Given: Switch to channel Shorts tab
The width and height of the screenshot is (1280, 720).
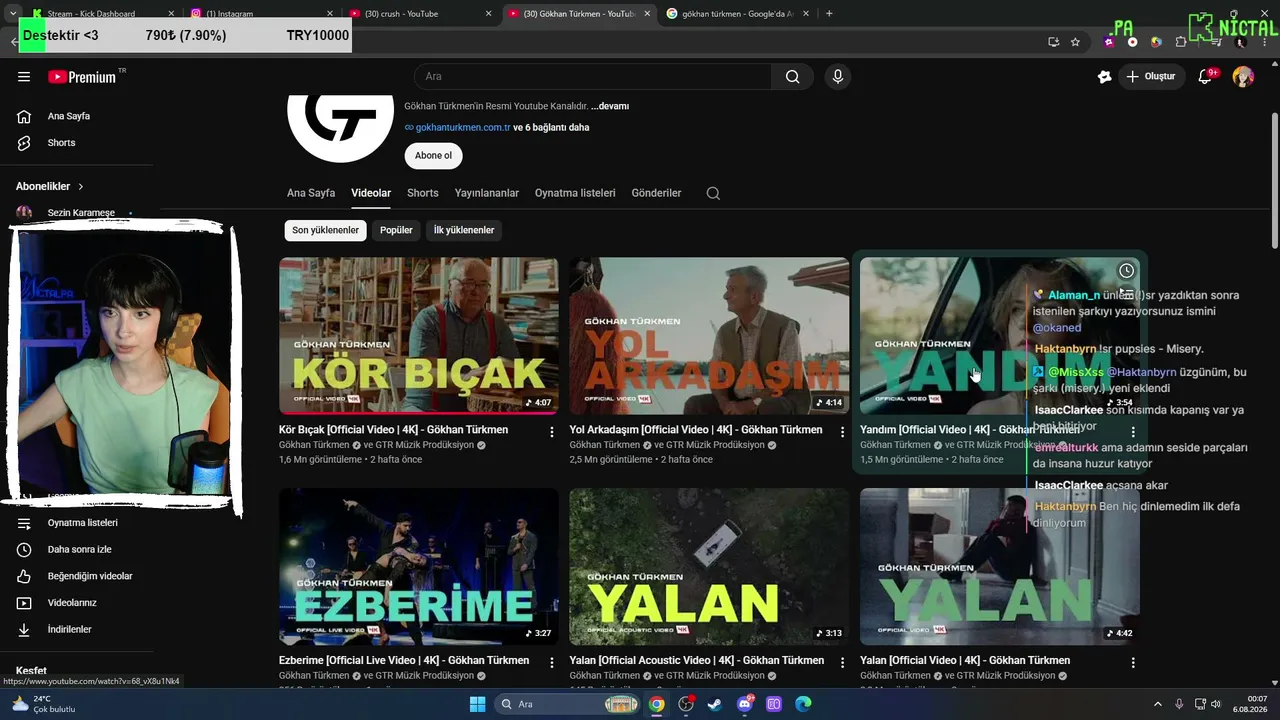Looking at the screenshot, I should pyautogui.click(x=423, y=193).
